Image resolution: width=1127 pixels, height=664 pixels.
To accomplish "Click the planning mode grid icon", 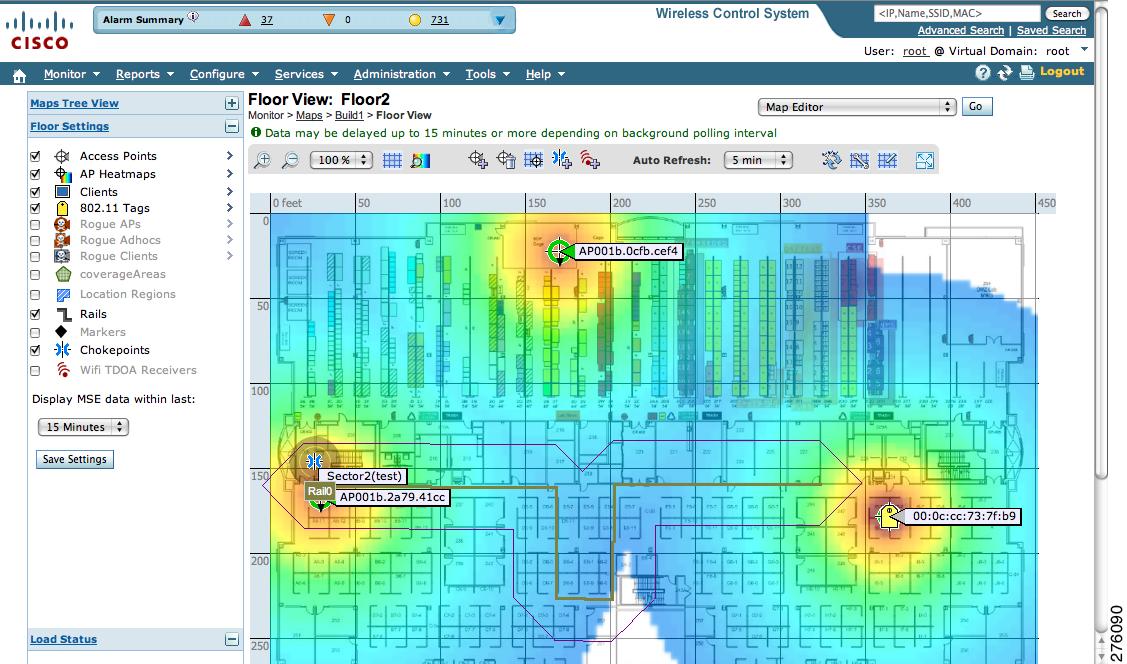I will (860, 160).
